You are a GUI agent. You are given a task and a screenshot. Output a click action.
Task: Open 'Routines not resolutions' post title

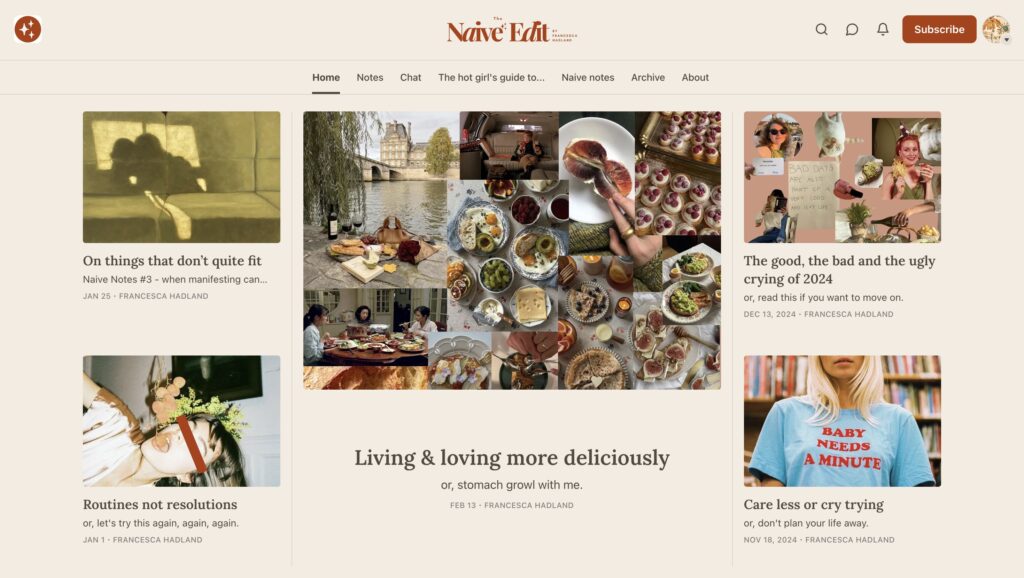pos(160,504)
